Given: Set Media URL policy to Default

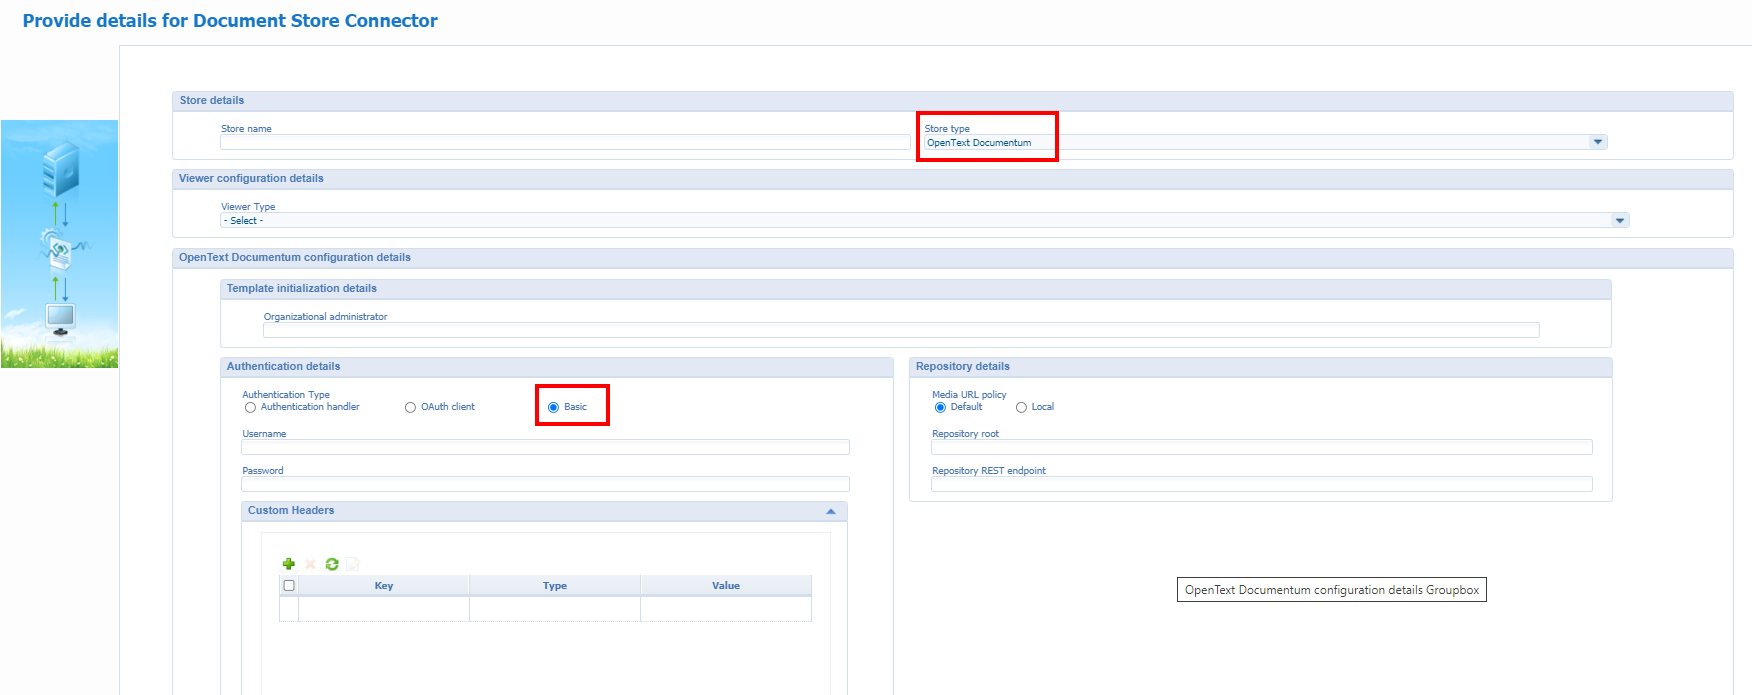Looking at the screenshot, I should (940, 408).
